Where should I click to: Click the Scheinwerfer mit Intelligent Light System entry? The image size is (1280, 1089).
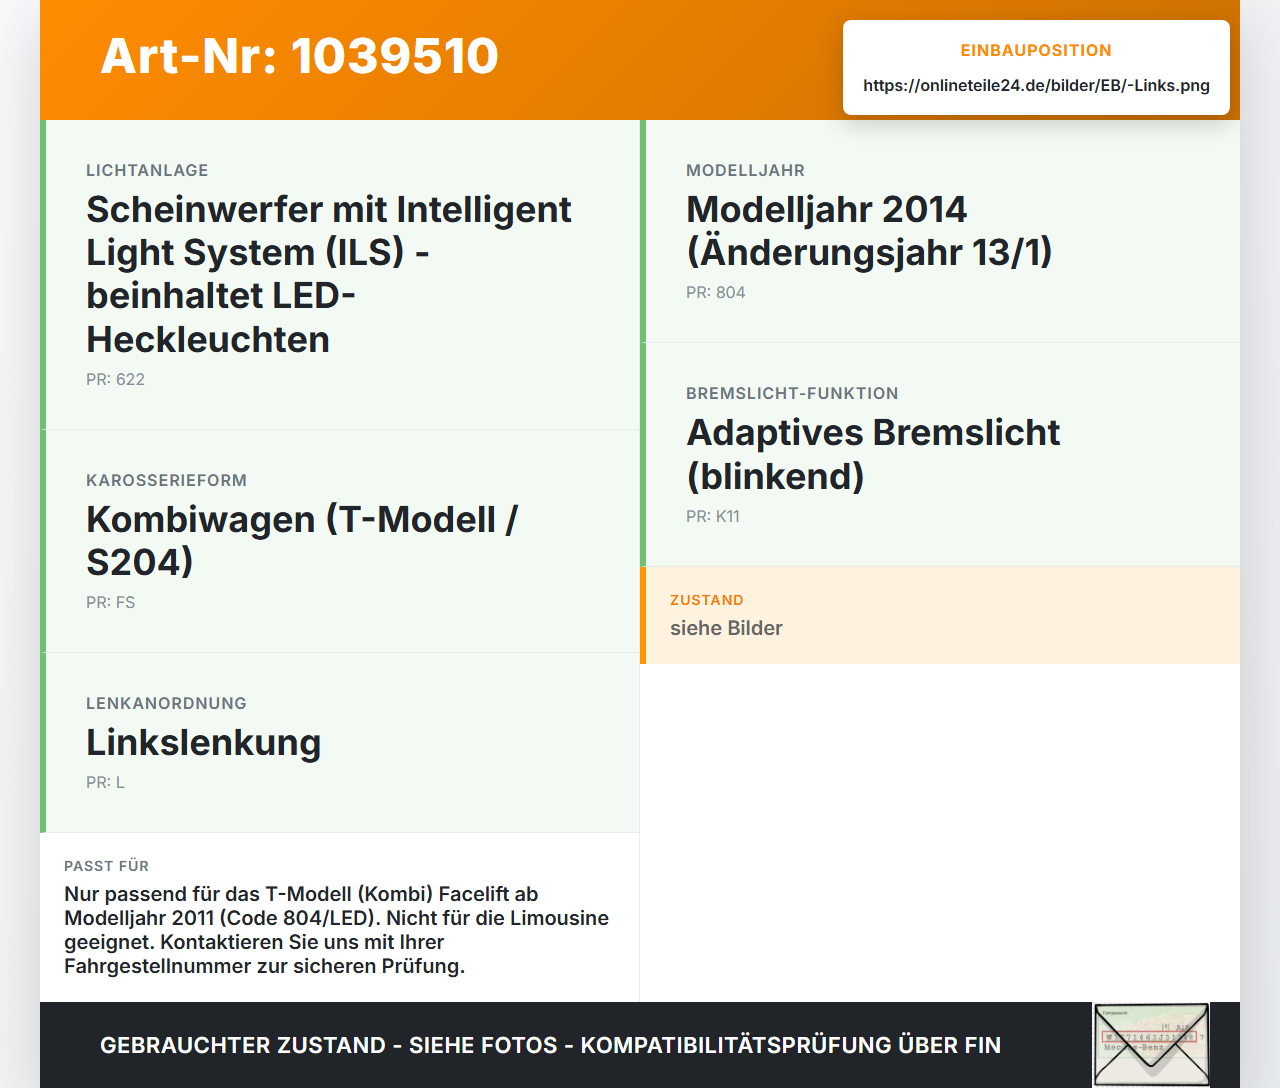[x=342, y=275]
